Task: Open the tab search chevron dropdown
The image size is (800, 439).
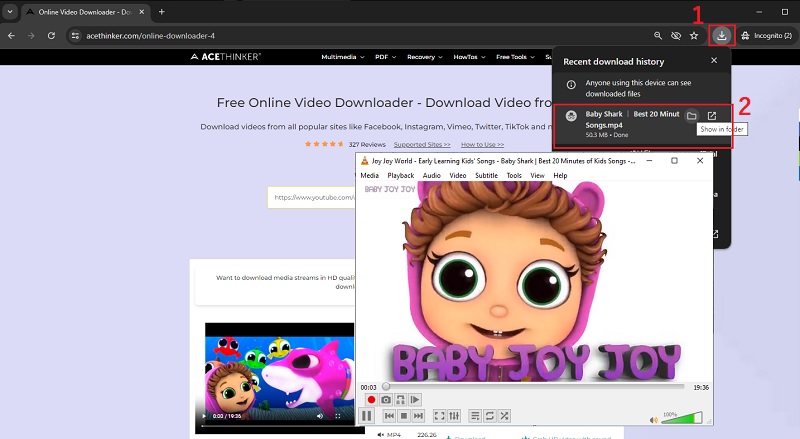Action: [x=10, y=12]
